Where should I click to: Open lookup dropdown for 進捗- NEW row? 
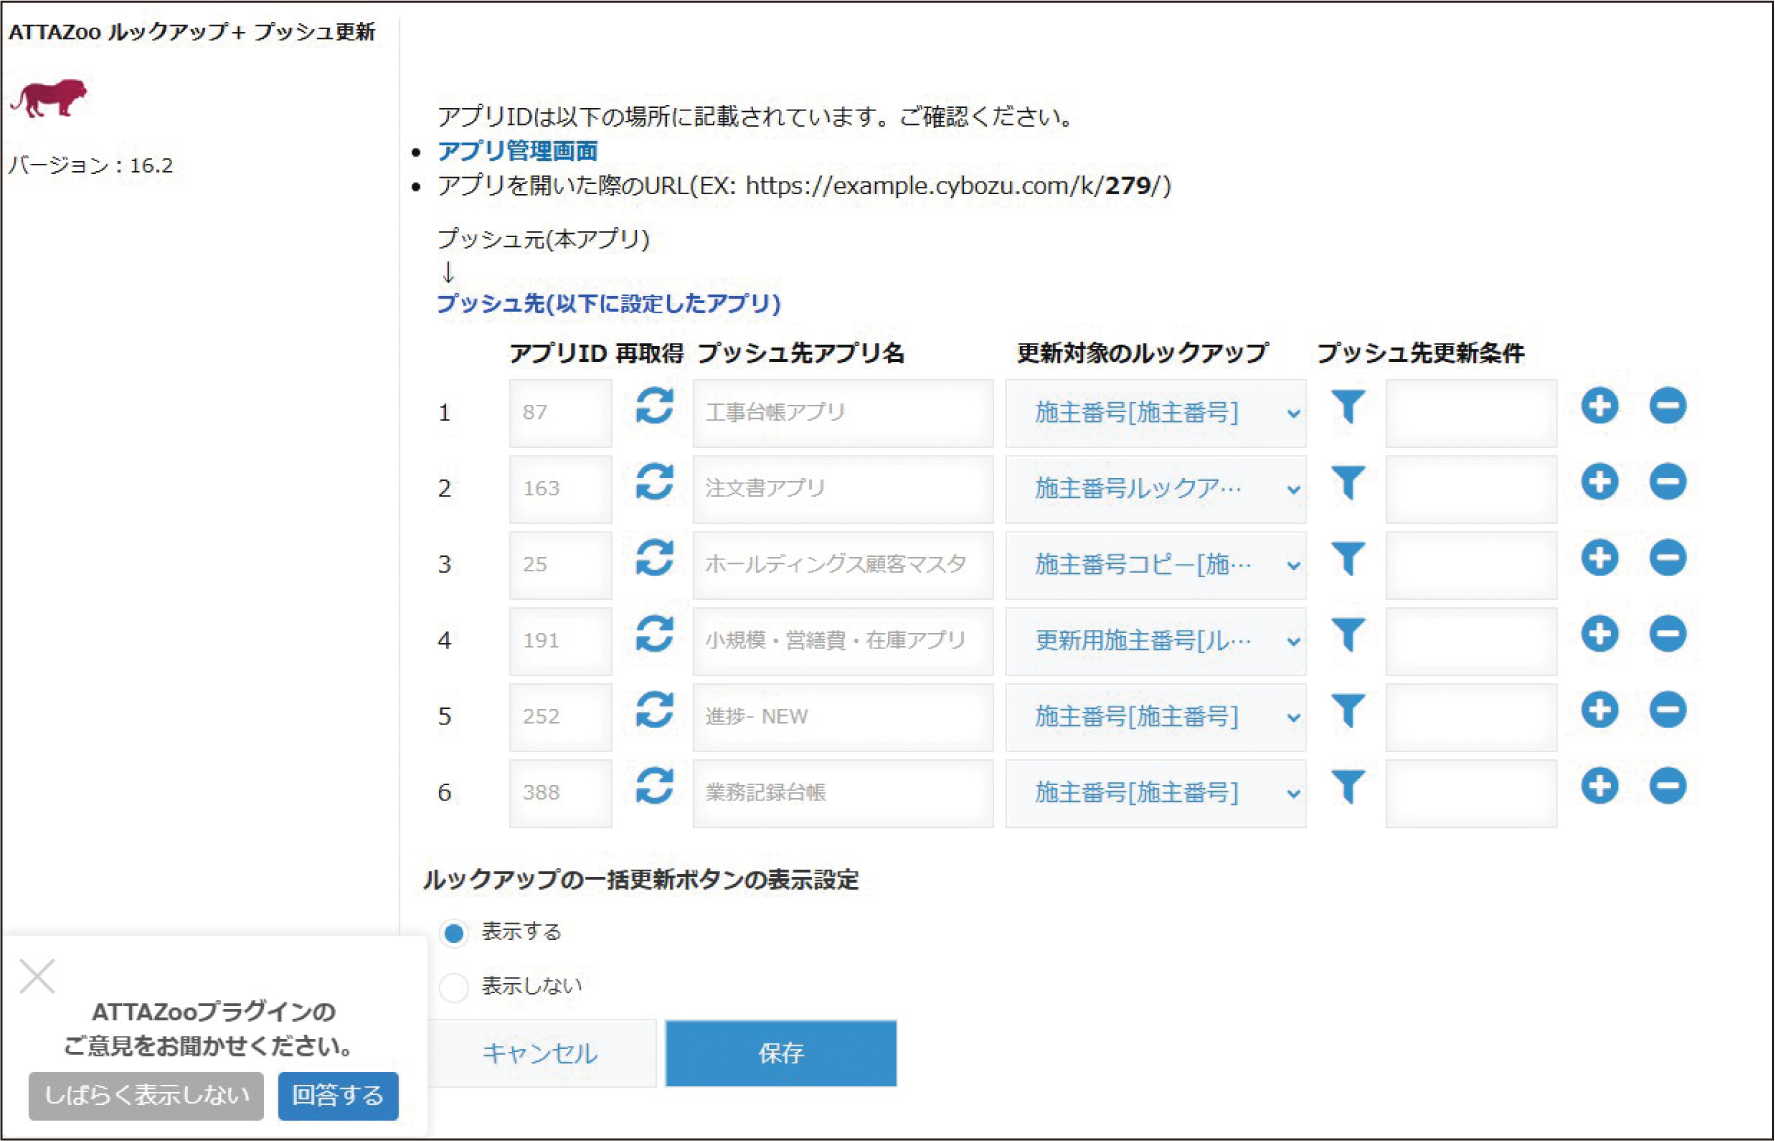pyautogui.click(x=1156, y=717)
